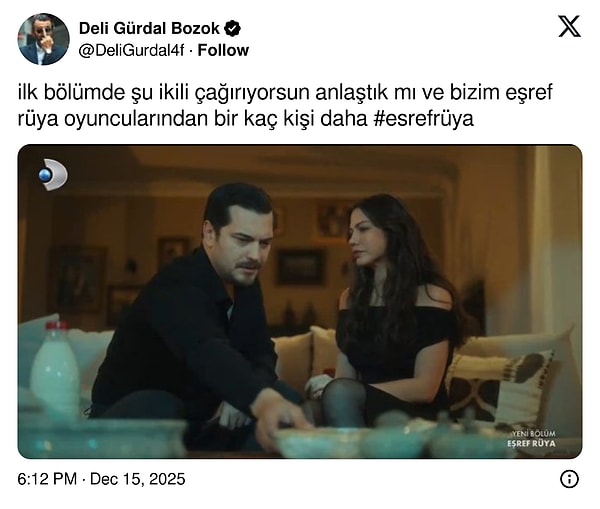
Task: Open Deli Gürdal Bozok's profile avatar
Action: click(x=44, y=39)
